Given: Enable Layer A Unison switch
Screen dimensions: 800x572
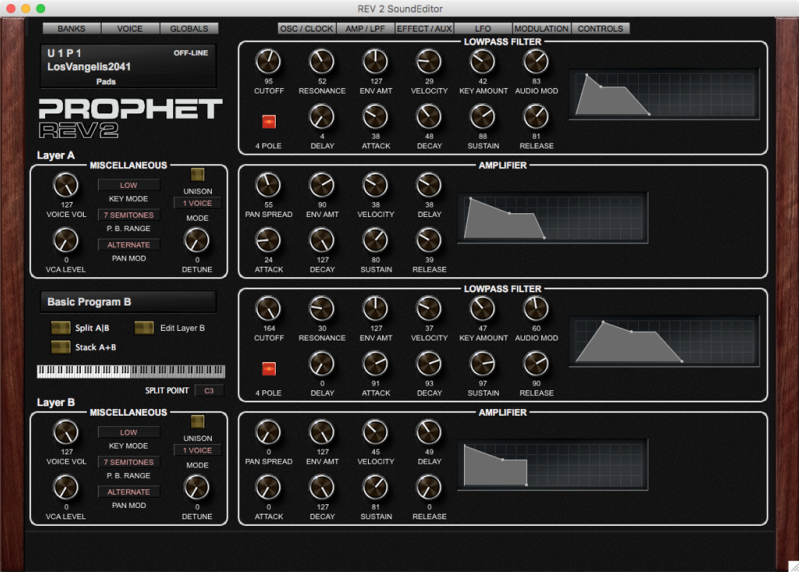Looking at the screenshot, I should pos(198,174).
